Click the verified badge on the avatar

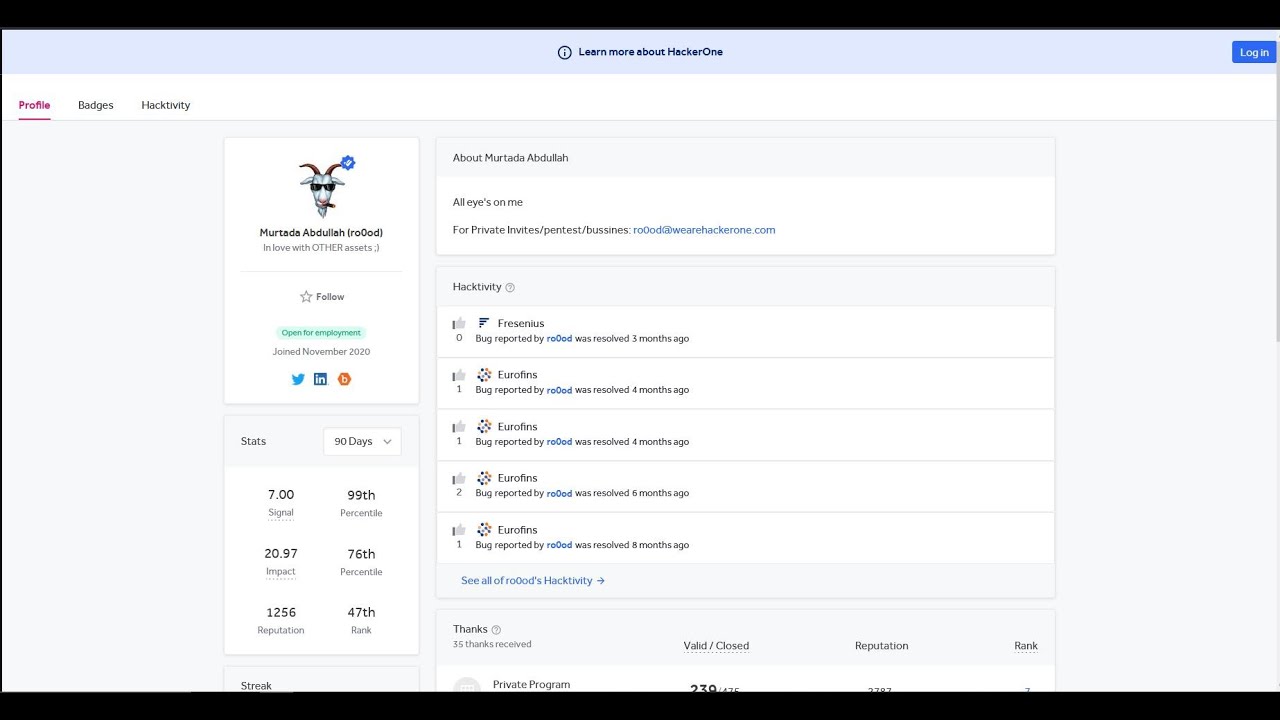tap(348, 163)
